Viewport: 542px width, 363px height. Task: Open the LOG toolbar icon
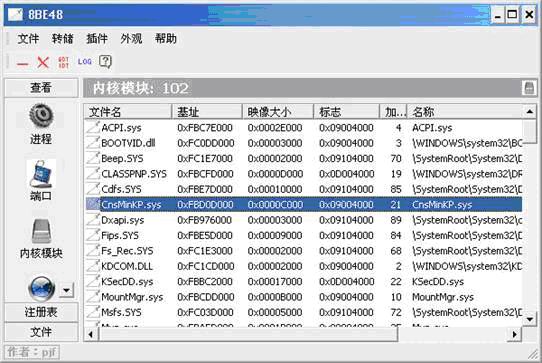(84, 62)
